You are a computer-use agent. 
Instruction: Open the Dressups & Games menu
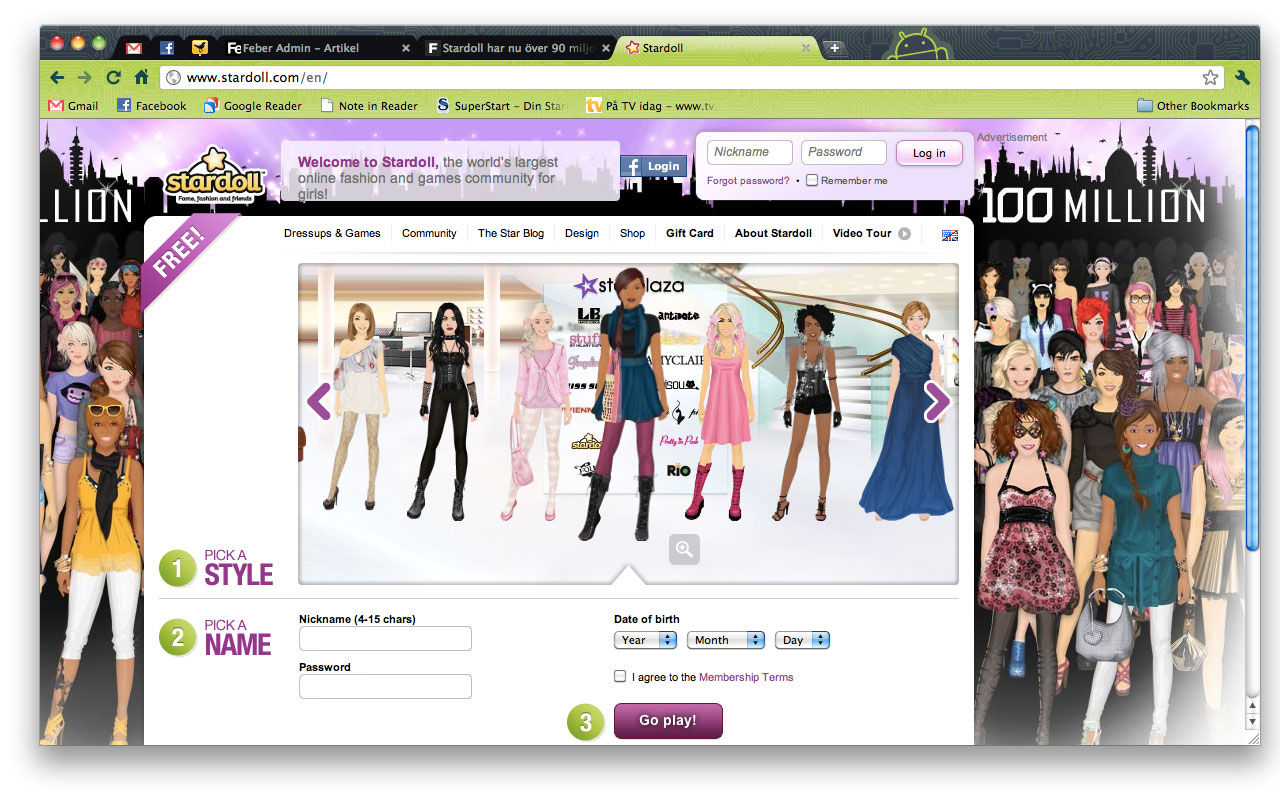point(332,233)
